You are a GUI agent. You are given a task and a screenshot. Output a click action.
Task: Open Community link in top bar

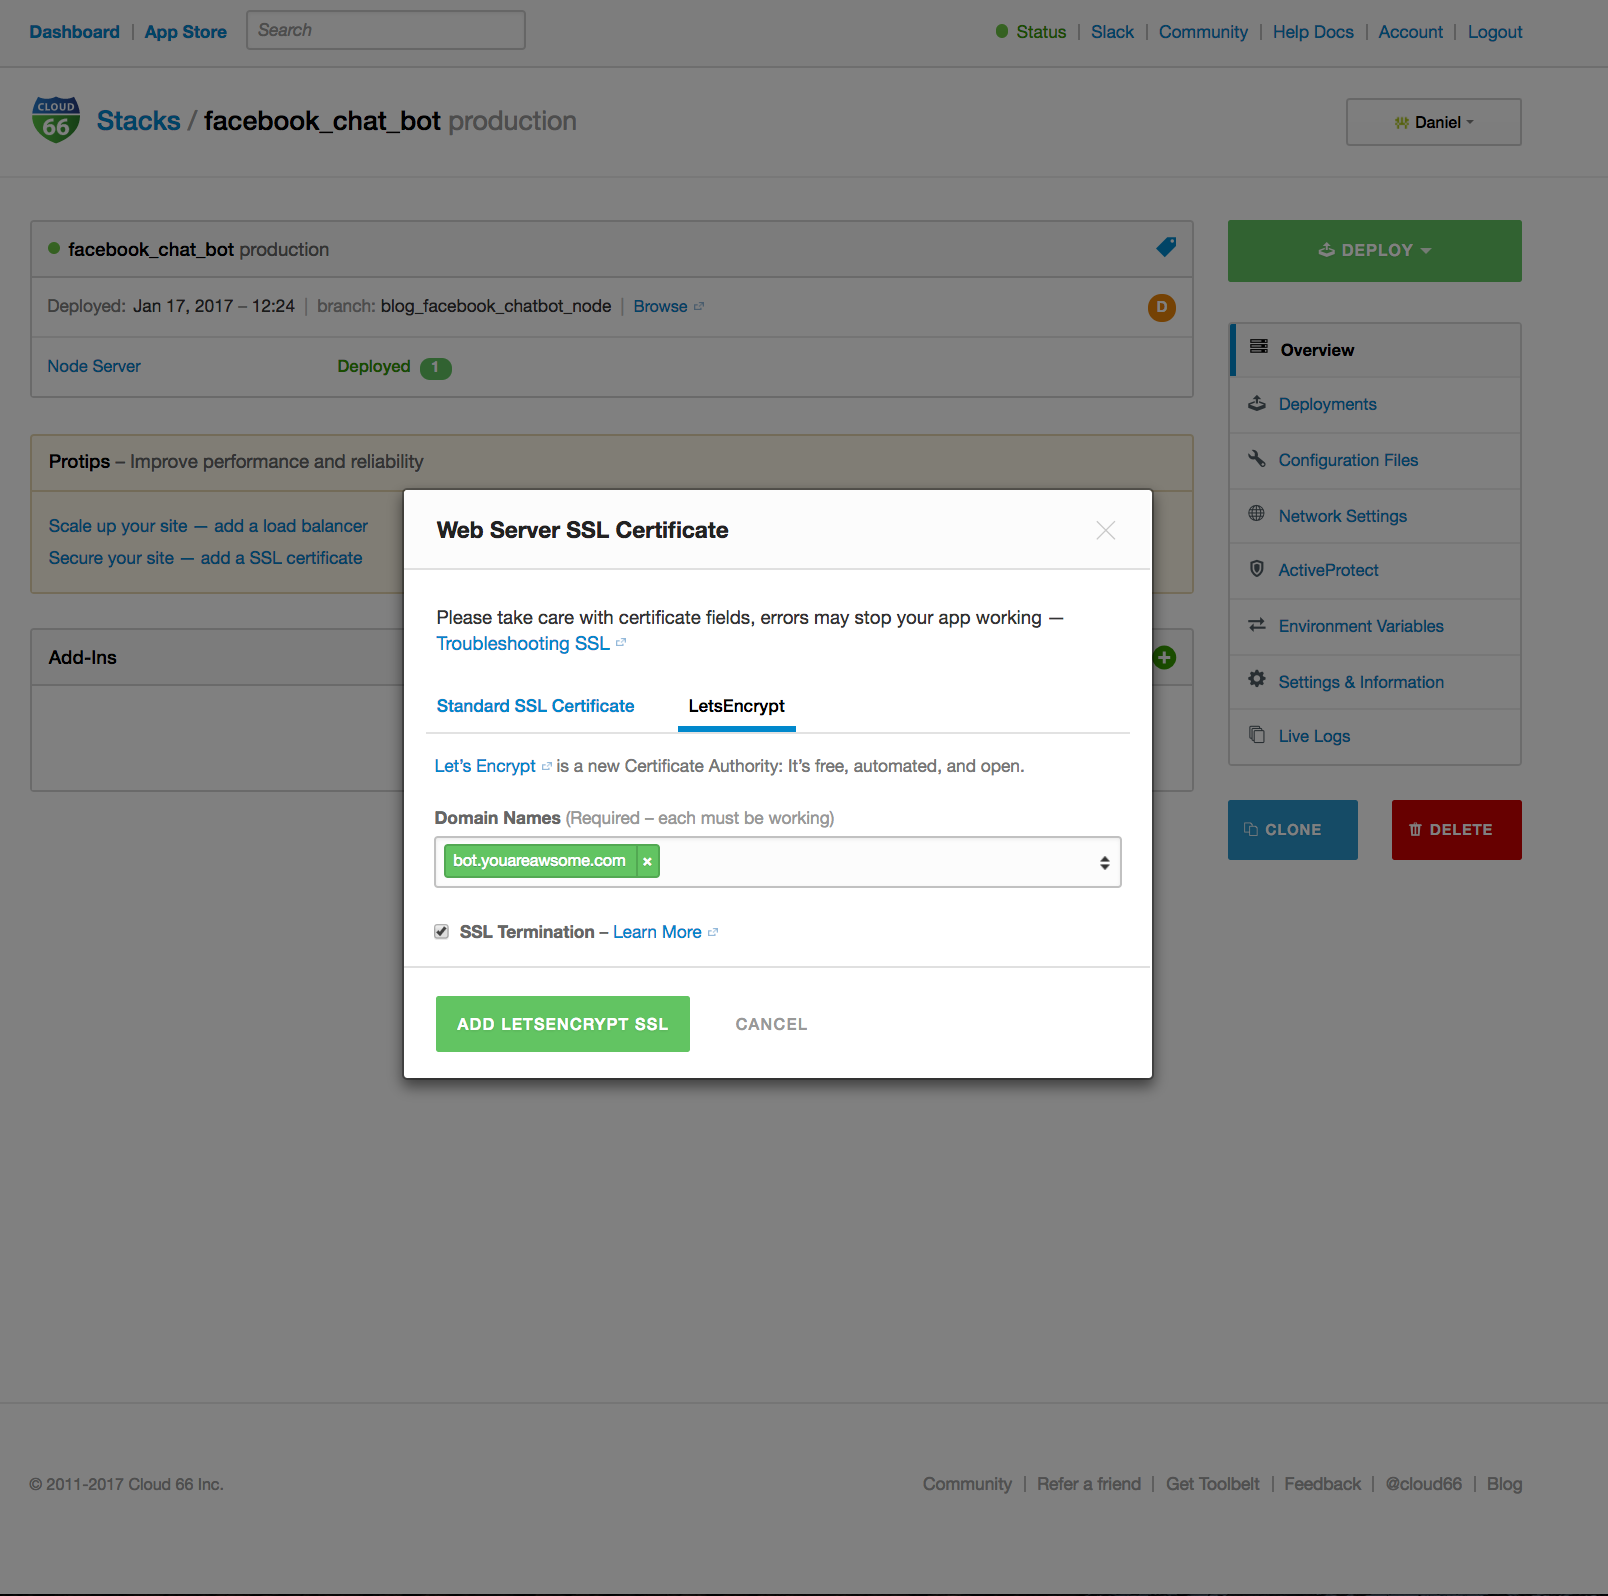pyautogui.click(x=1203, y=32)
